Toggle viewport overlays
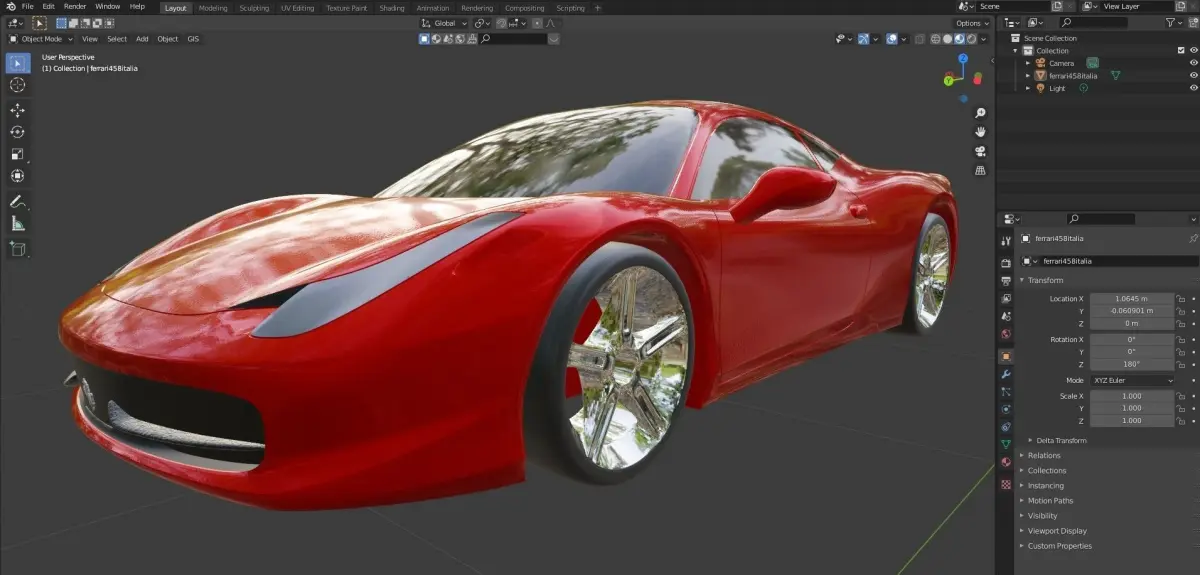 (x=891, y=39)
